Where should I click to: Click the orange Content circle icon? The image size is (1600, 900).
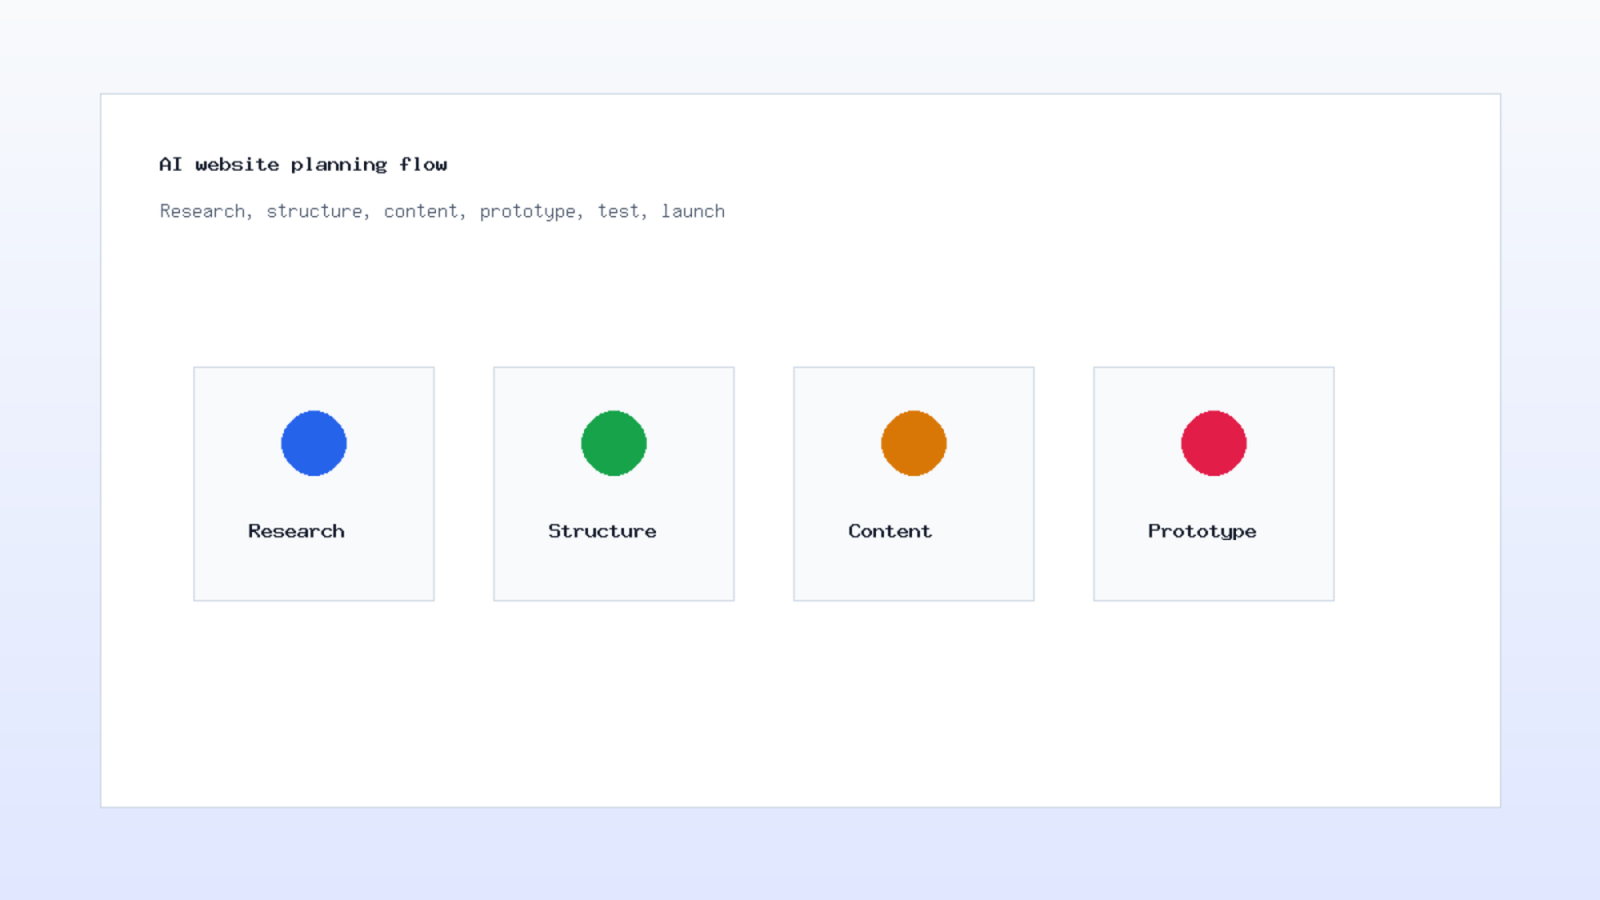pyautogui.click(x=914, y=443)
